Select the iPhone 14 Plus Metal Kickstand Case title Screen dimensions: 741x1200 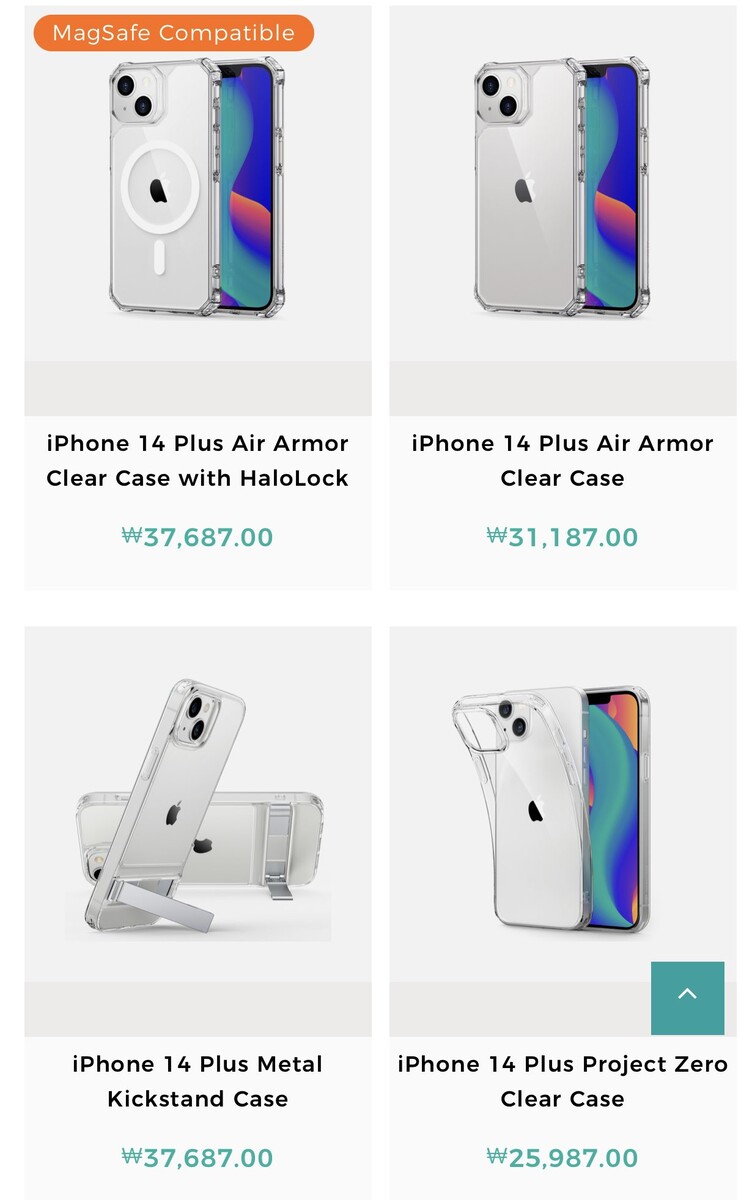(198, 1081)
